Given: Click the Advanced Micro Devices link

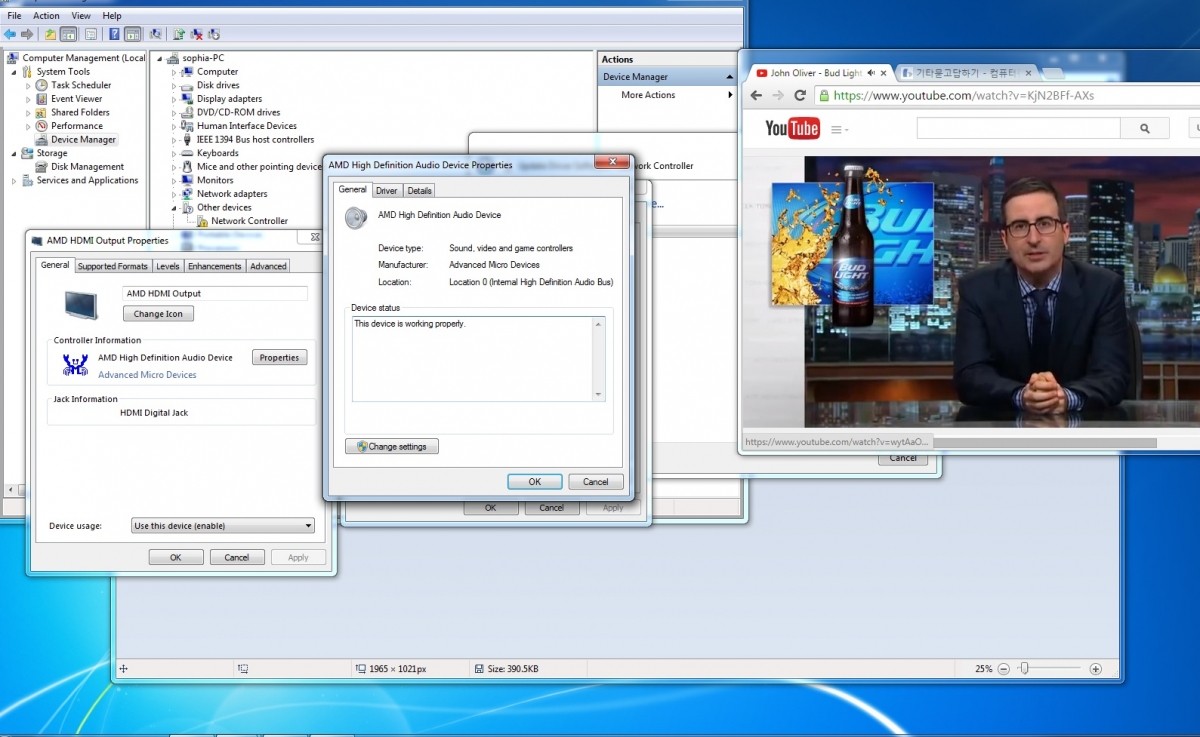Looking at the screenshot, I should [147, 375].
